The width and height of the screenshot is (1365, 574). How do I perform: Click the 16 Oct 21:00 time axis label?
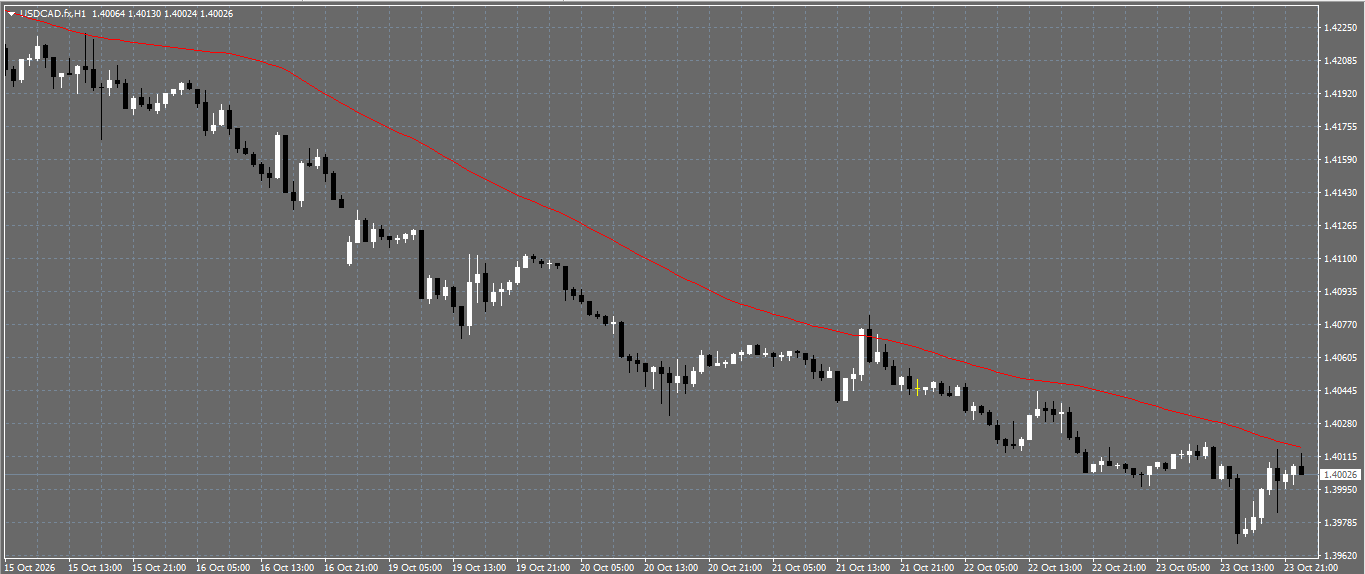[x=351, y=567]
